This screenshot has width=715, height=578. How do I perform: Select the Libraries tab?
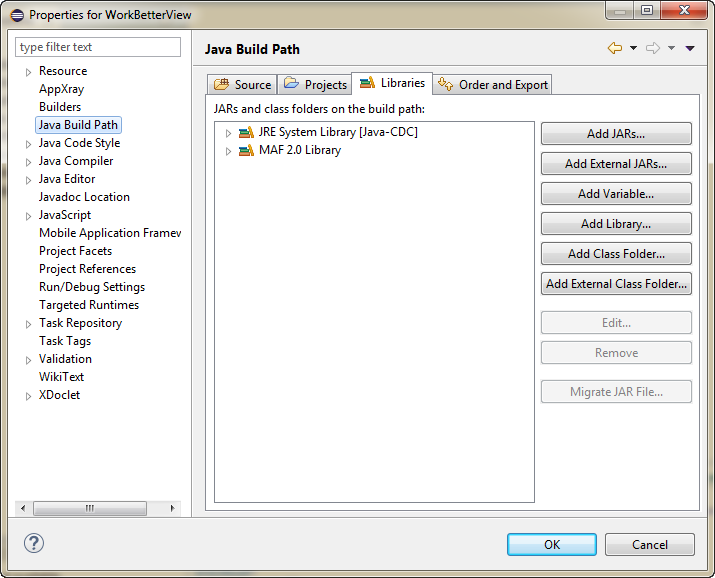[x=392, y=83]
